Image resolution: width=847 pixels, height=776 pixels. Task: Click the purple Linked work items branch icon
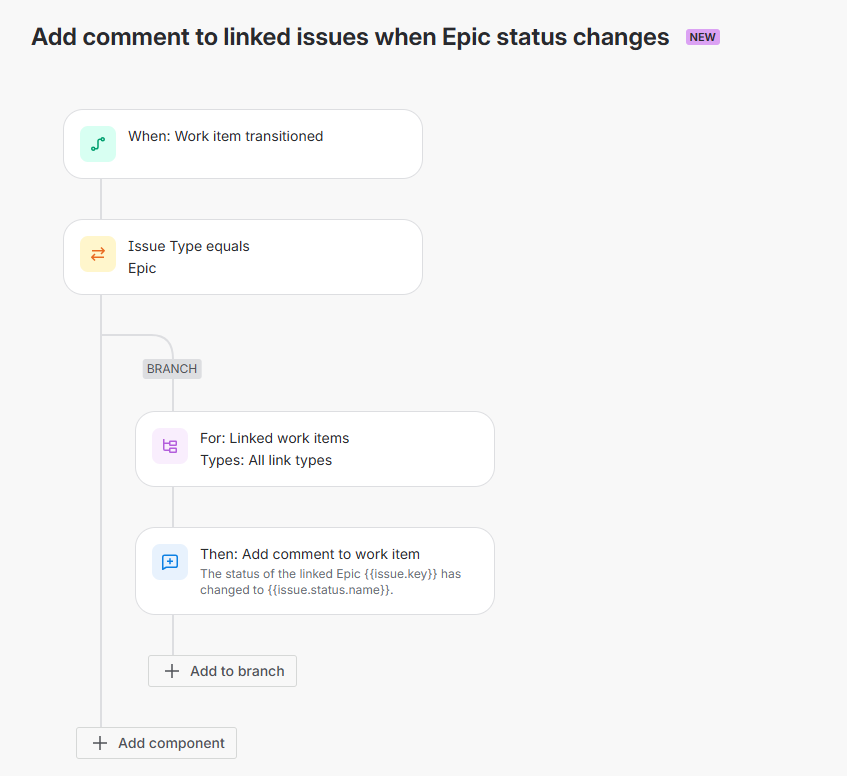[x=170, y=446]
